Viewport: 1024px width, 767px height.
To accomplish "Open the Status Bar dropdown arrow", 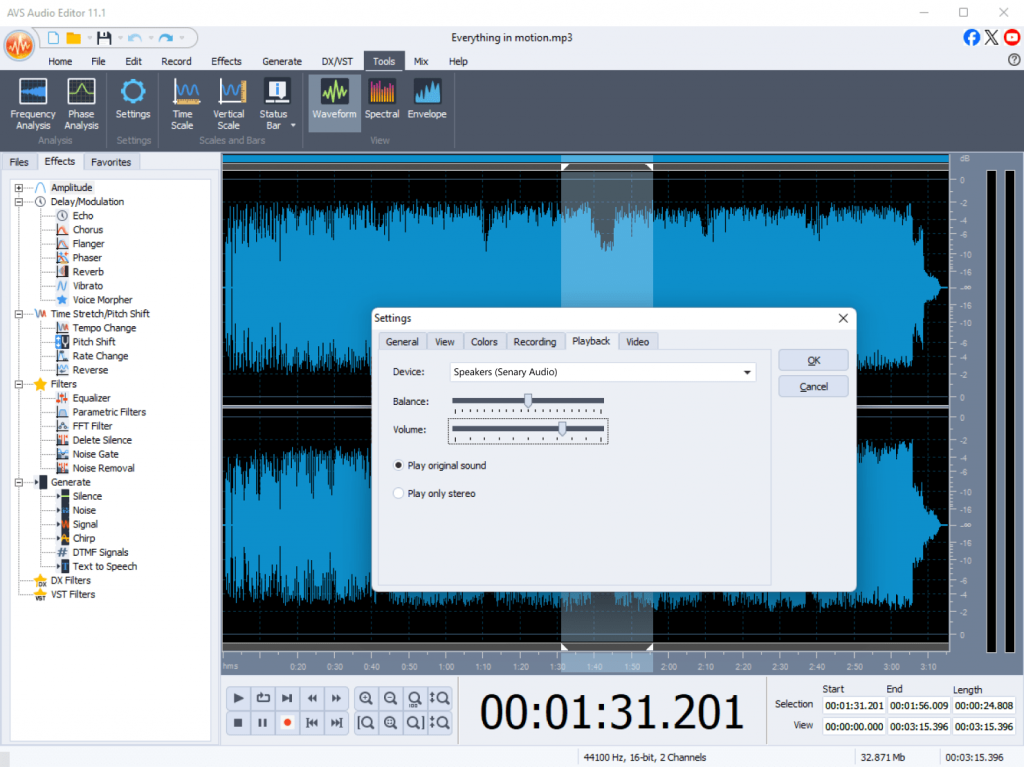I will tap(293, 126).
